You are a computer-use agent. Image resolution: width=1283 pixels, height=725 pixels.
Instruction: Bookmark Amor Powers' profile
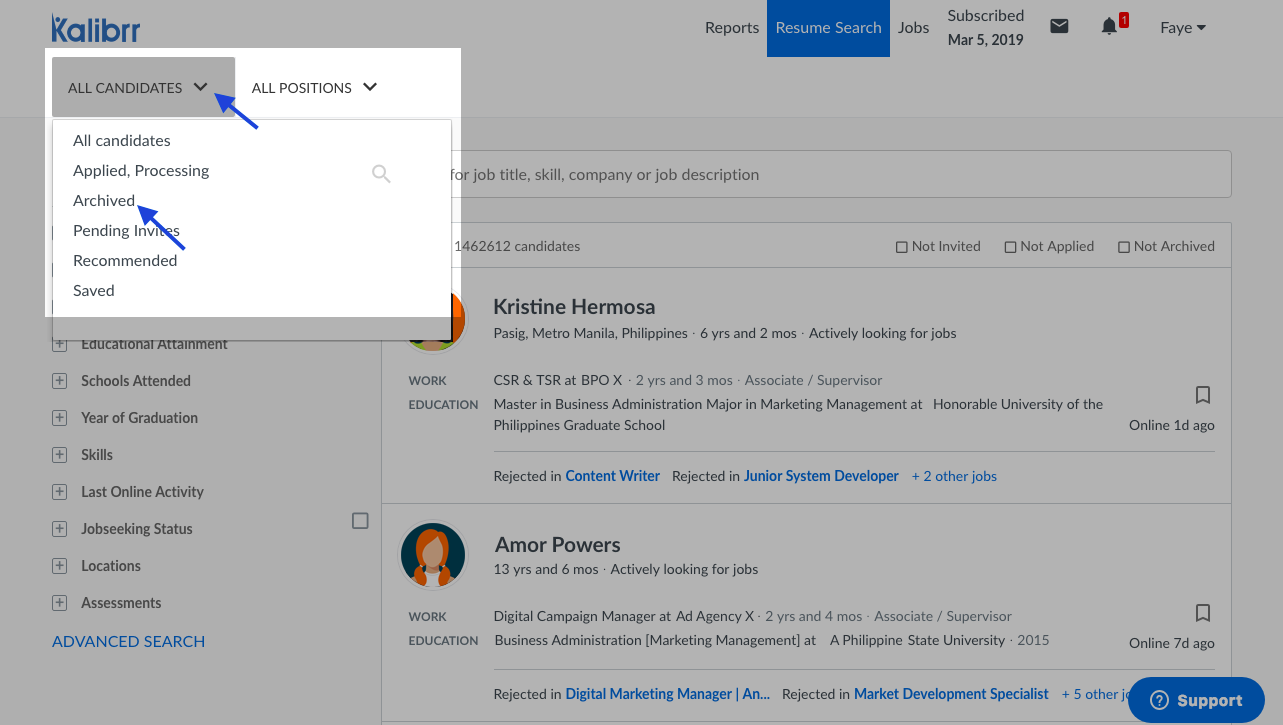(x=1203, y=612)
